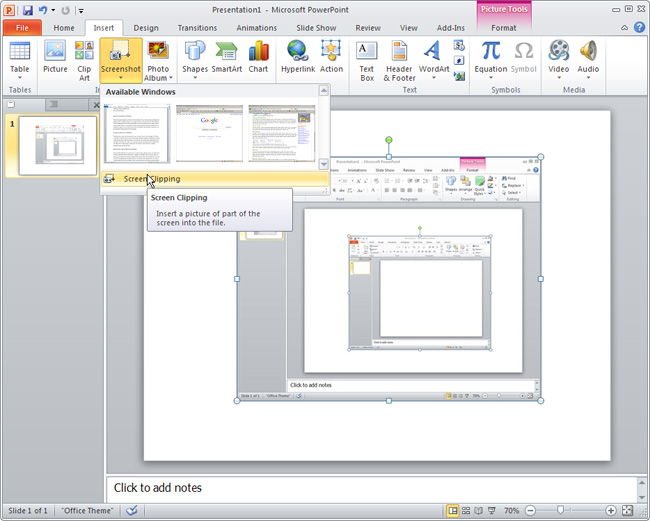This screenshot has width=650, height=521.
Task: Click the 70% zoom level button
Action: (512, 510)
